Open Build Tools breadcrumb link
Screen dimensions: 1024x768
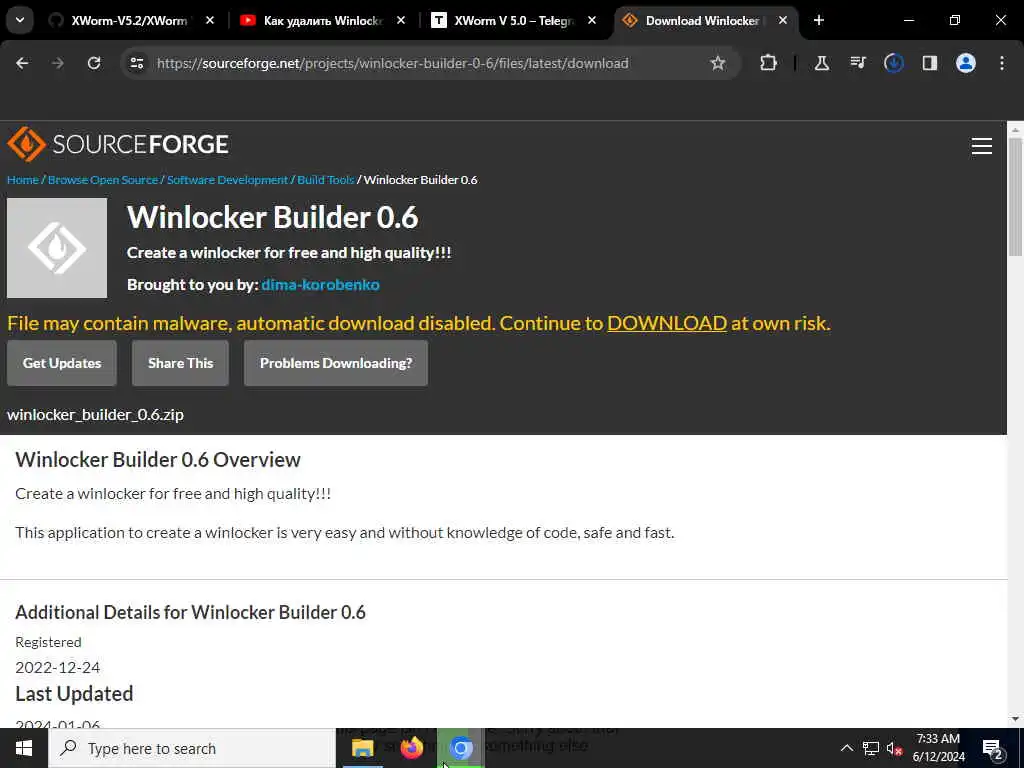[x=325, y=180]
